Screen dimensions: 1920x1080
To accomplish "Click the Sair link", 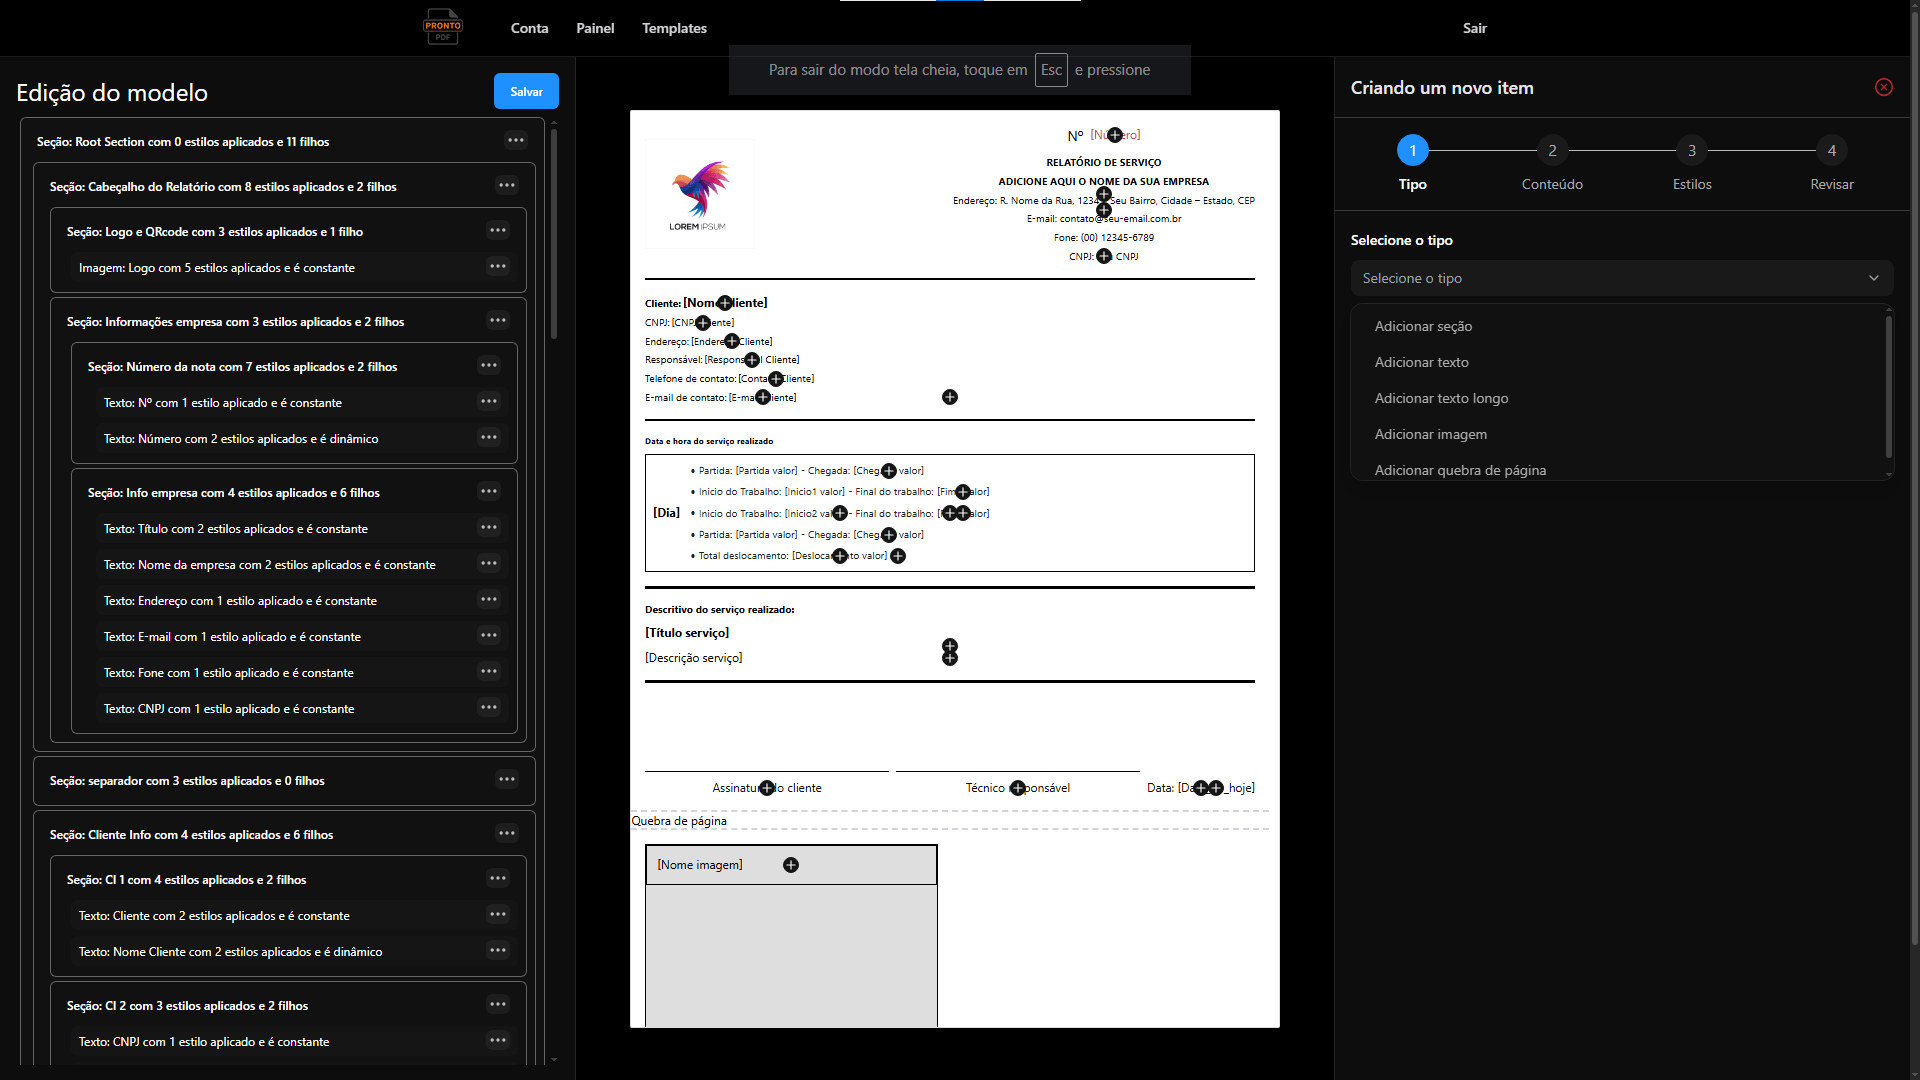I will (x=1474, y=28).
